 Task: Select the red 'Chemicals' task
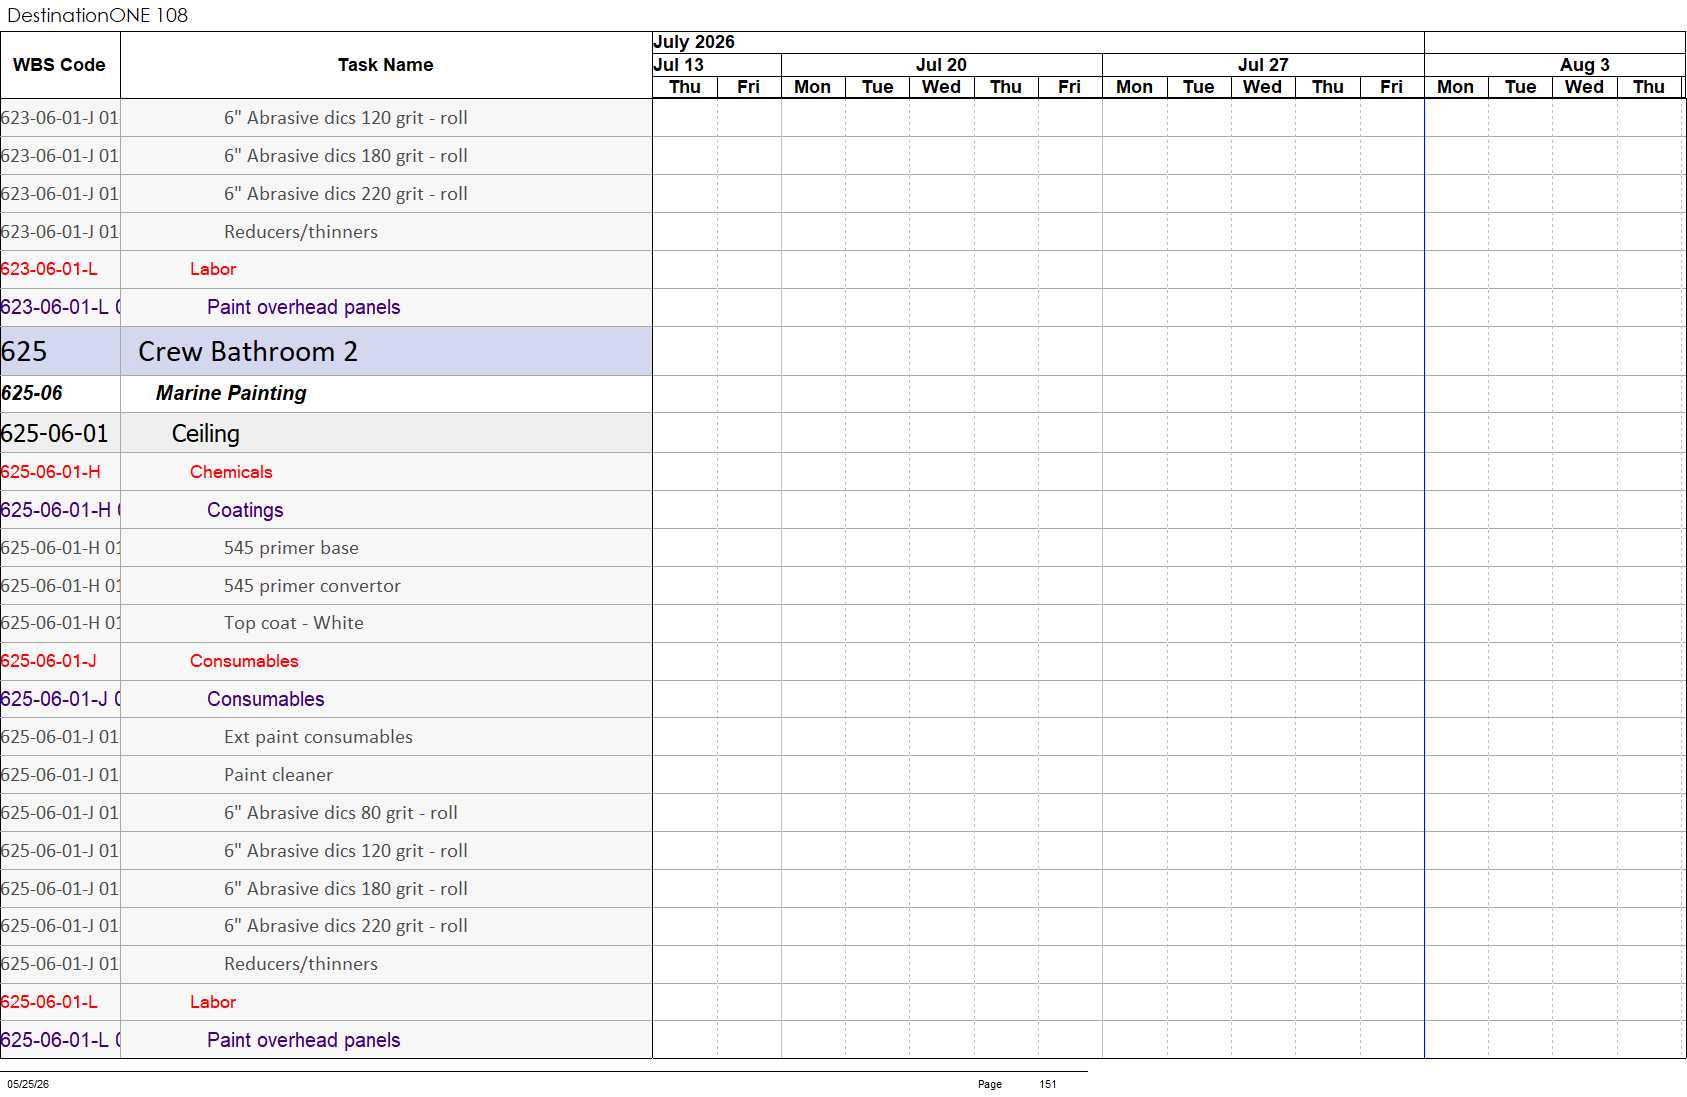(231, 472)
